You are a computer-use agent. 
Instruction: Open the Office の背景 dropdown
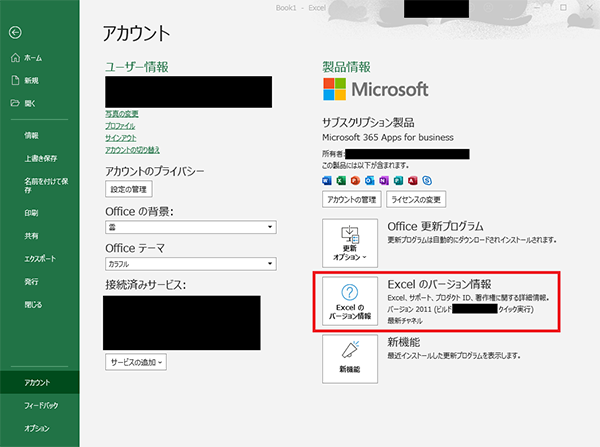coord(191,227)
